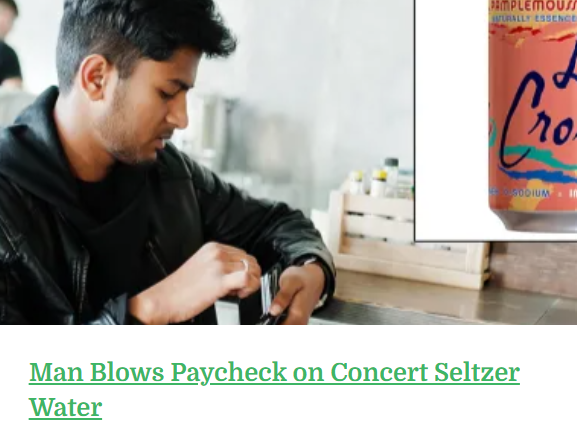Screen dimensions: 577x425
Task: Click the 'Seltzer' word in the headline
Action: click(x=477, y=372)
